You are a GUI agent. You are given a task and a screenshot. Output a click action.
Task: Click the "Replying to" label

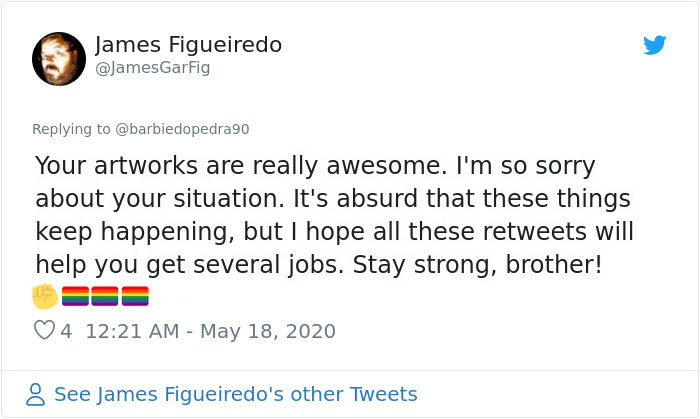71,129
